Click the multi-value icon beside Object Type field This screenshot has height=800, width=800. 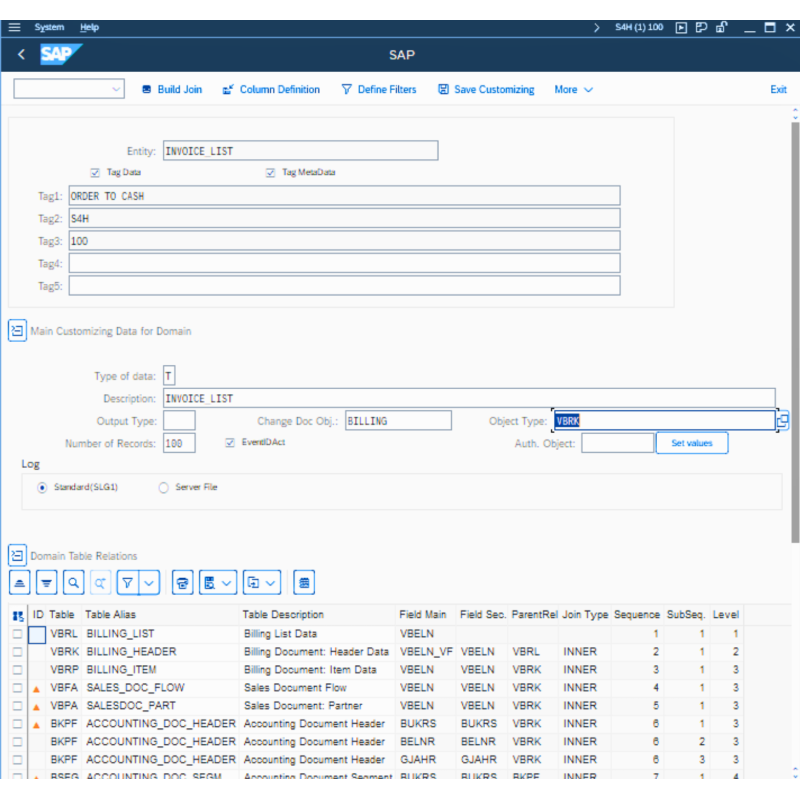[x=782, y=421]
